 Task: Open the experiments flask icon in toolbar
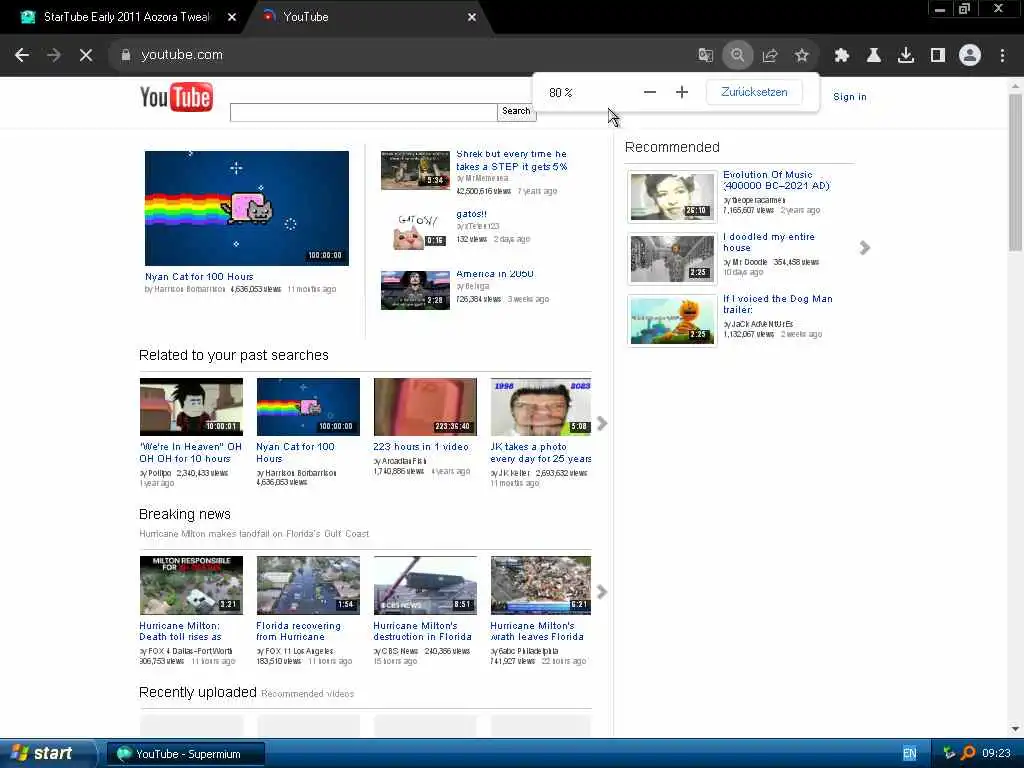874,56
